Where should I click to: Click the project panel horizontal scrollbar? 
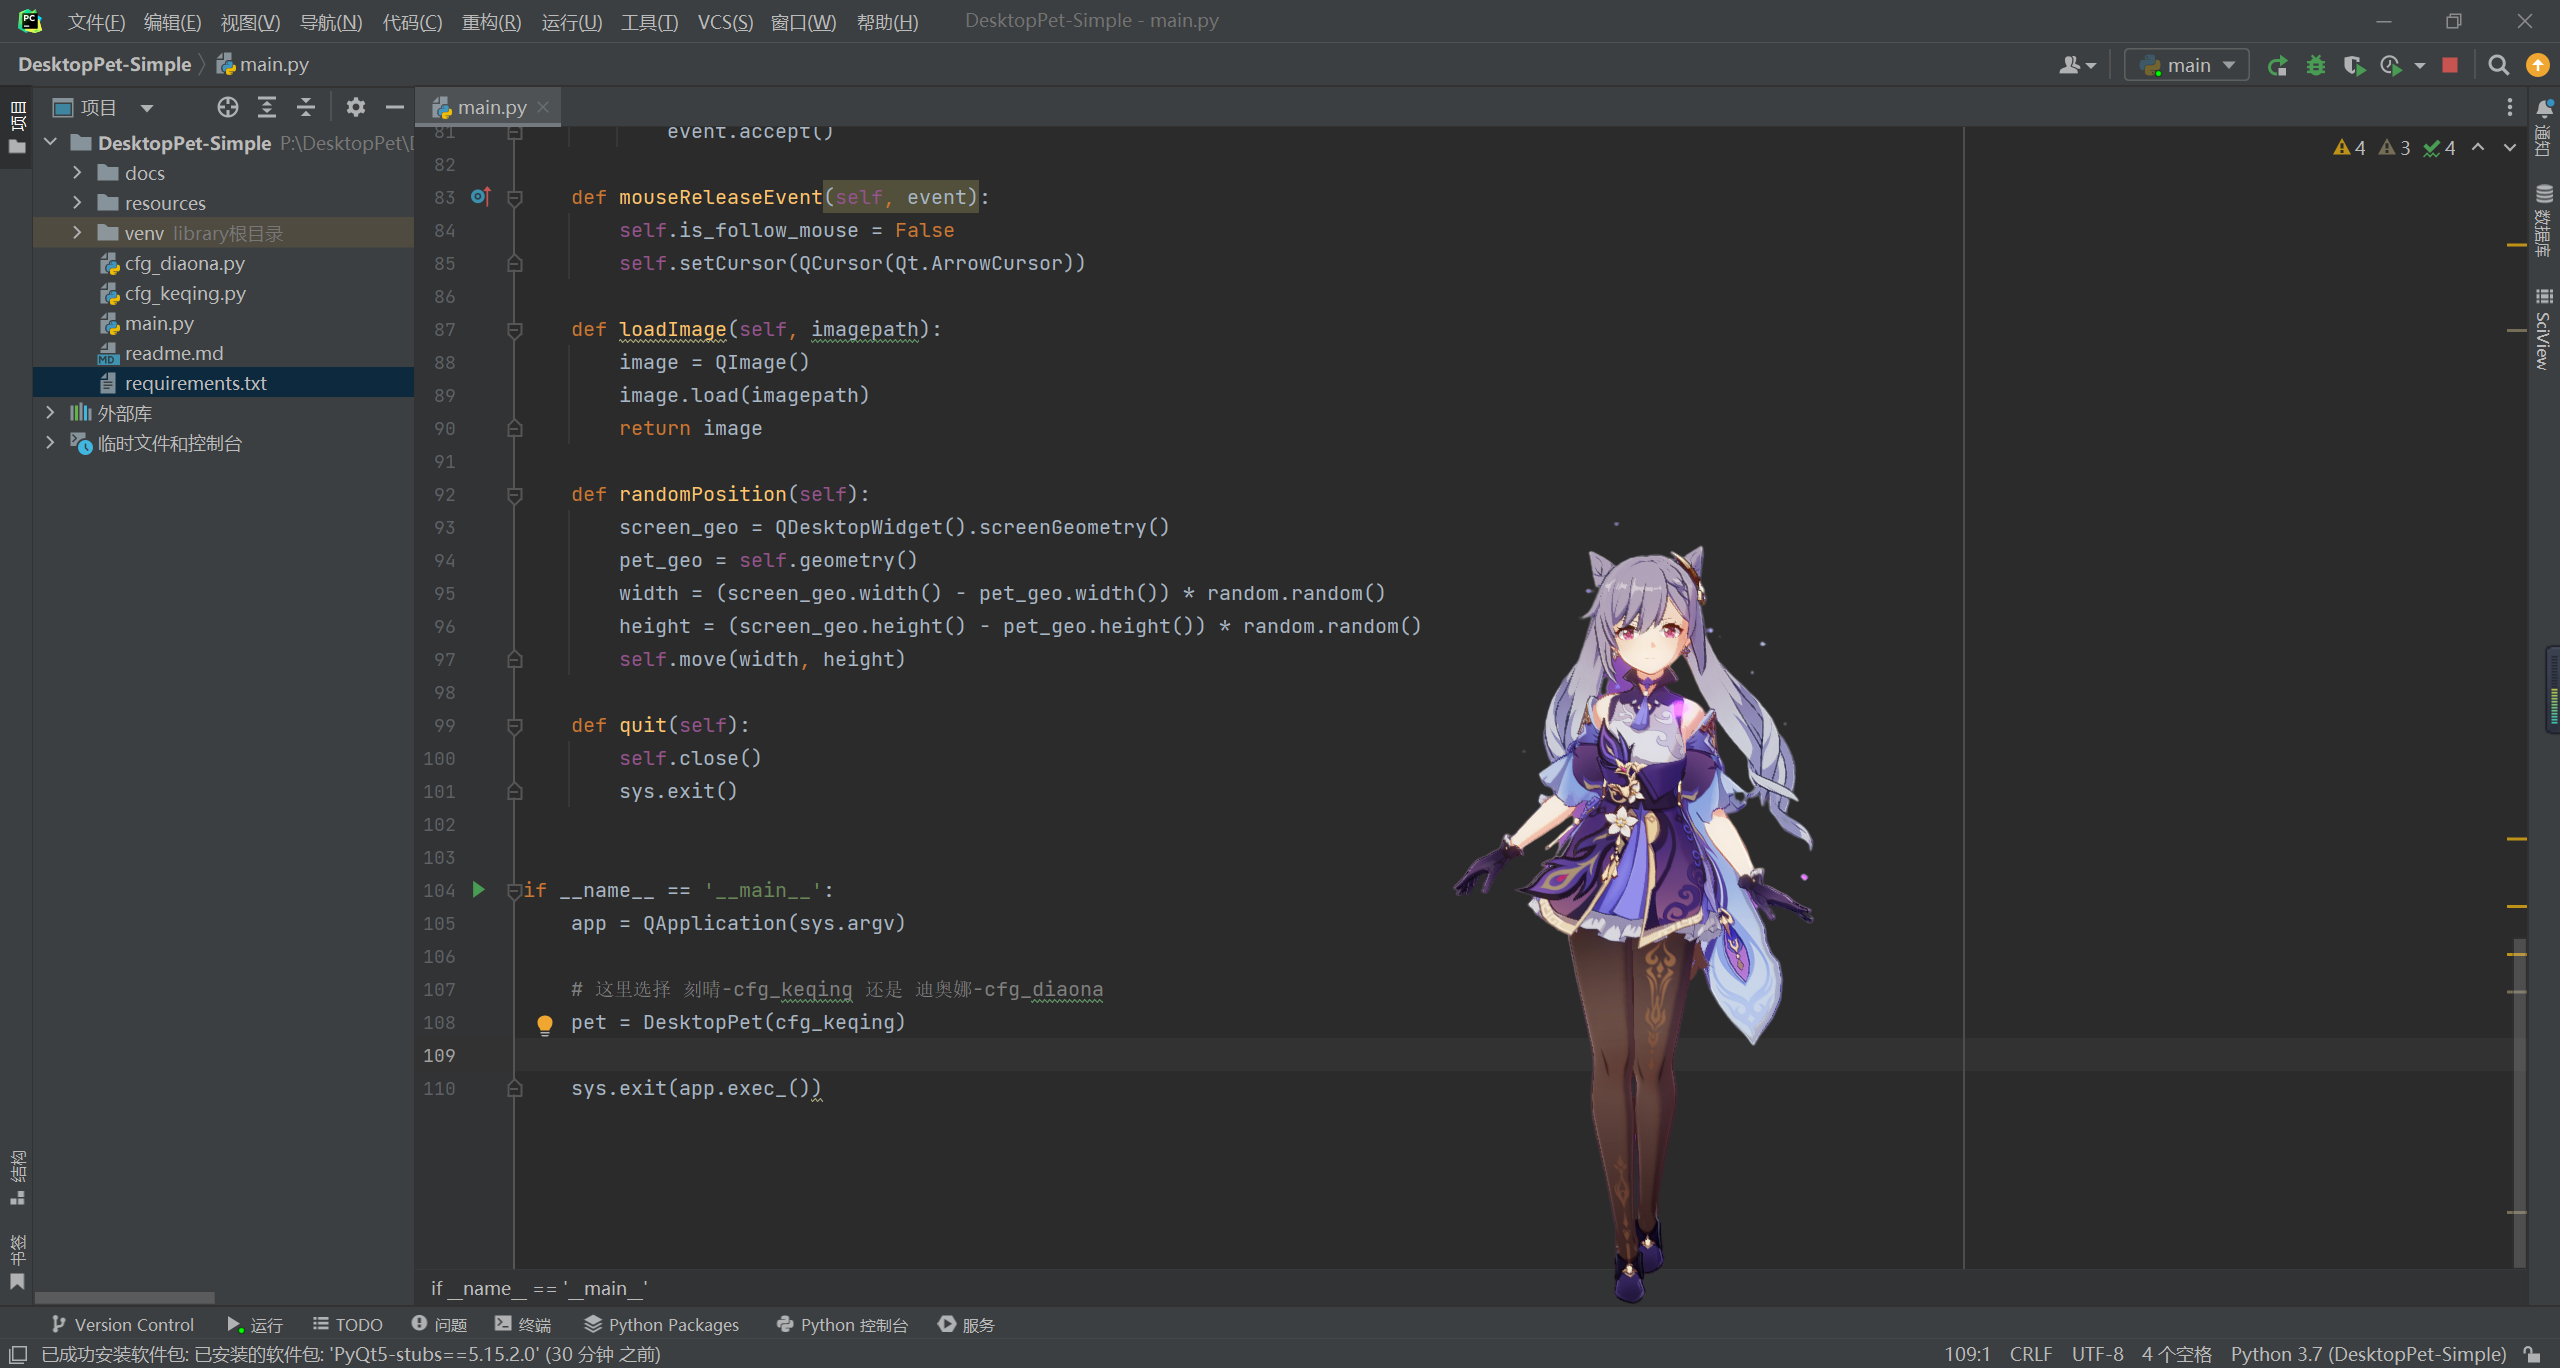(125, 1298)
